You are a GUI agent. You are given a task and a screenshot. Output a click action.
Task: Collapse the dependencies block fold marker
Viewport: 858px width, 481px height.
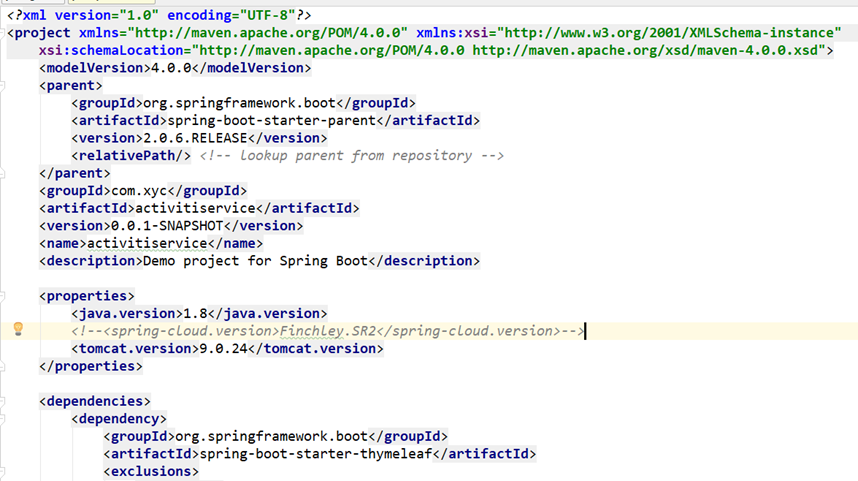[x=2, y=401]
